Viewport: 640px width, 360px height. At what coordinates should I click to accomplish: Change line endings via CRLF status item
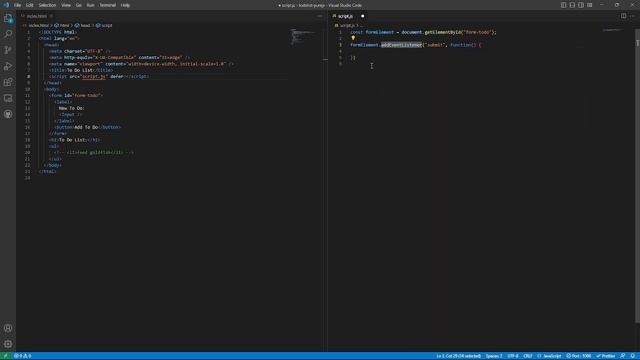(528, 356)
